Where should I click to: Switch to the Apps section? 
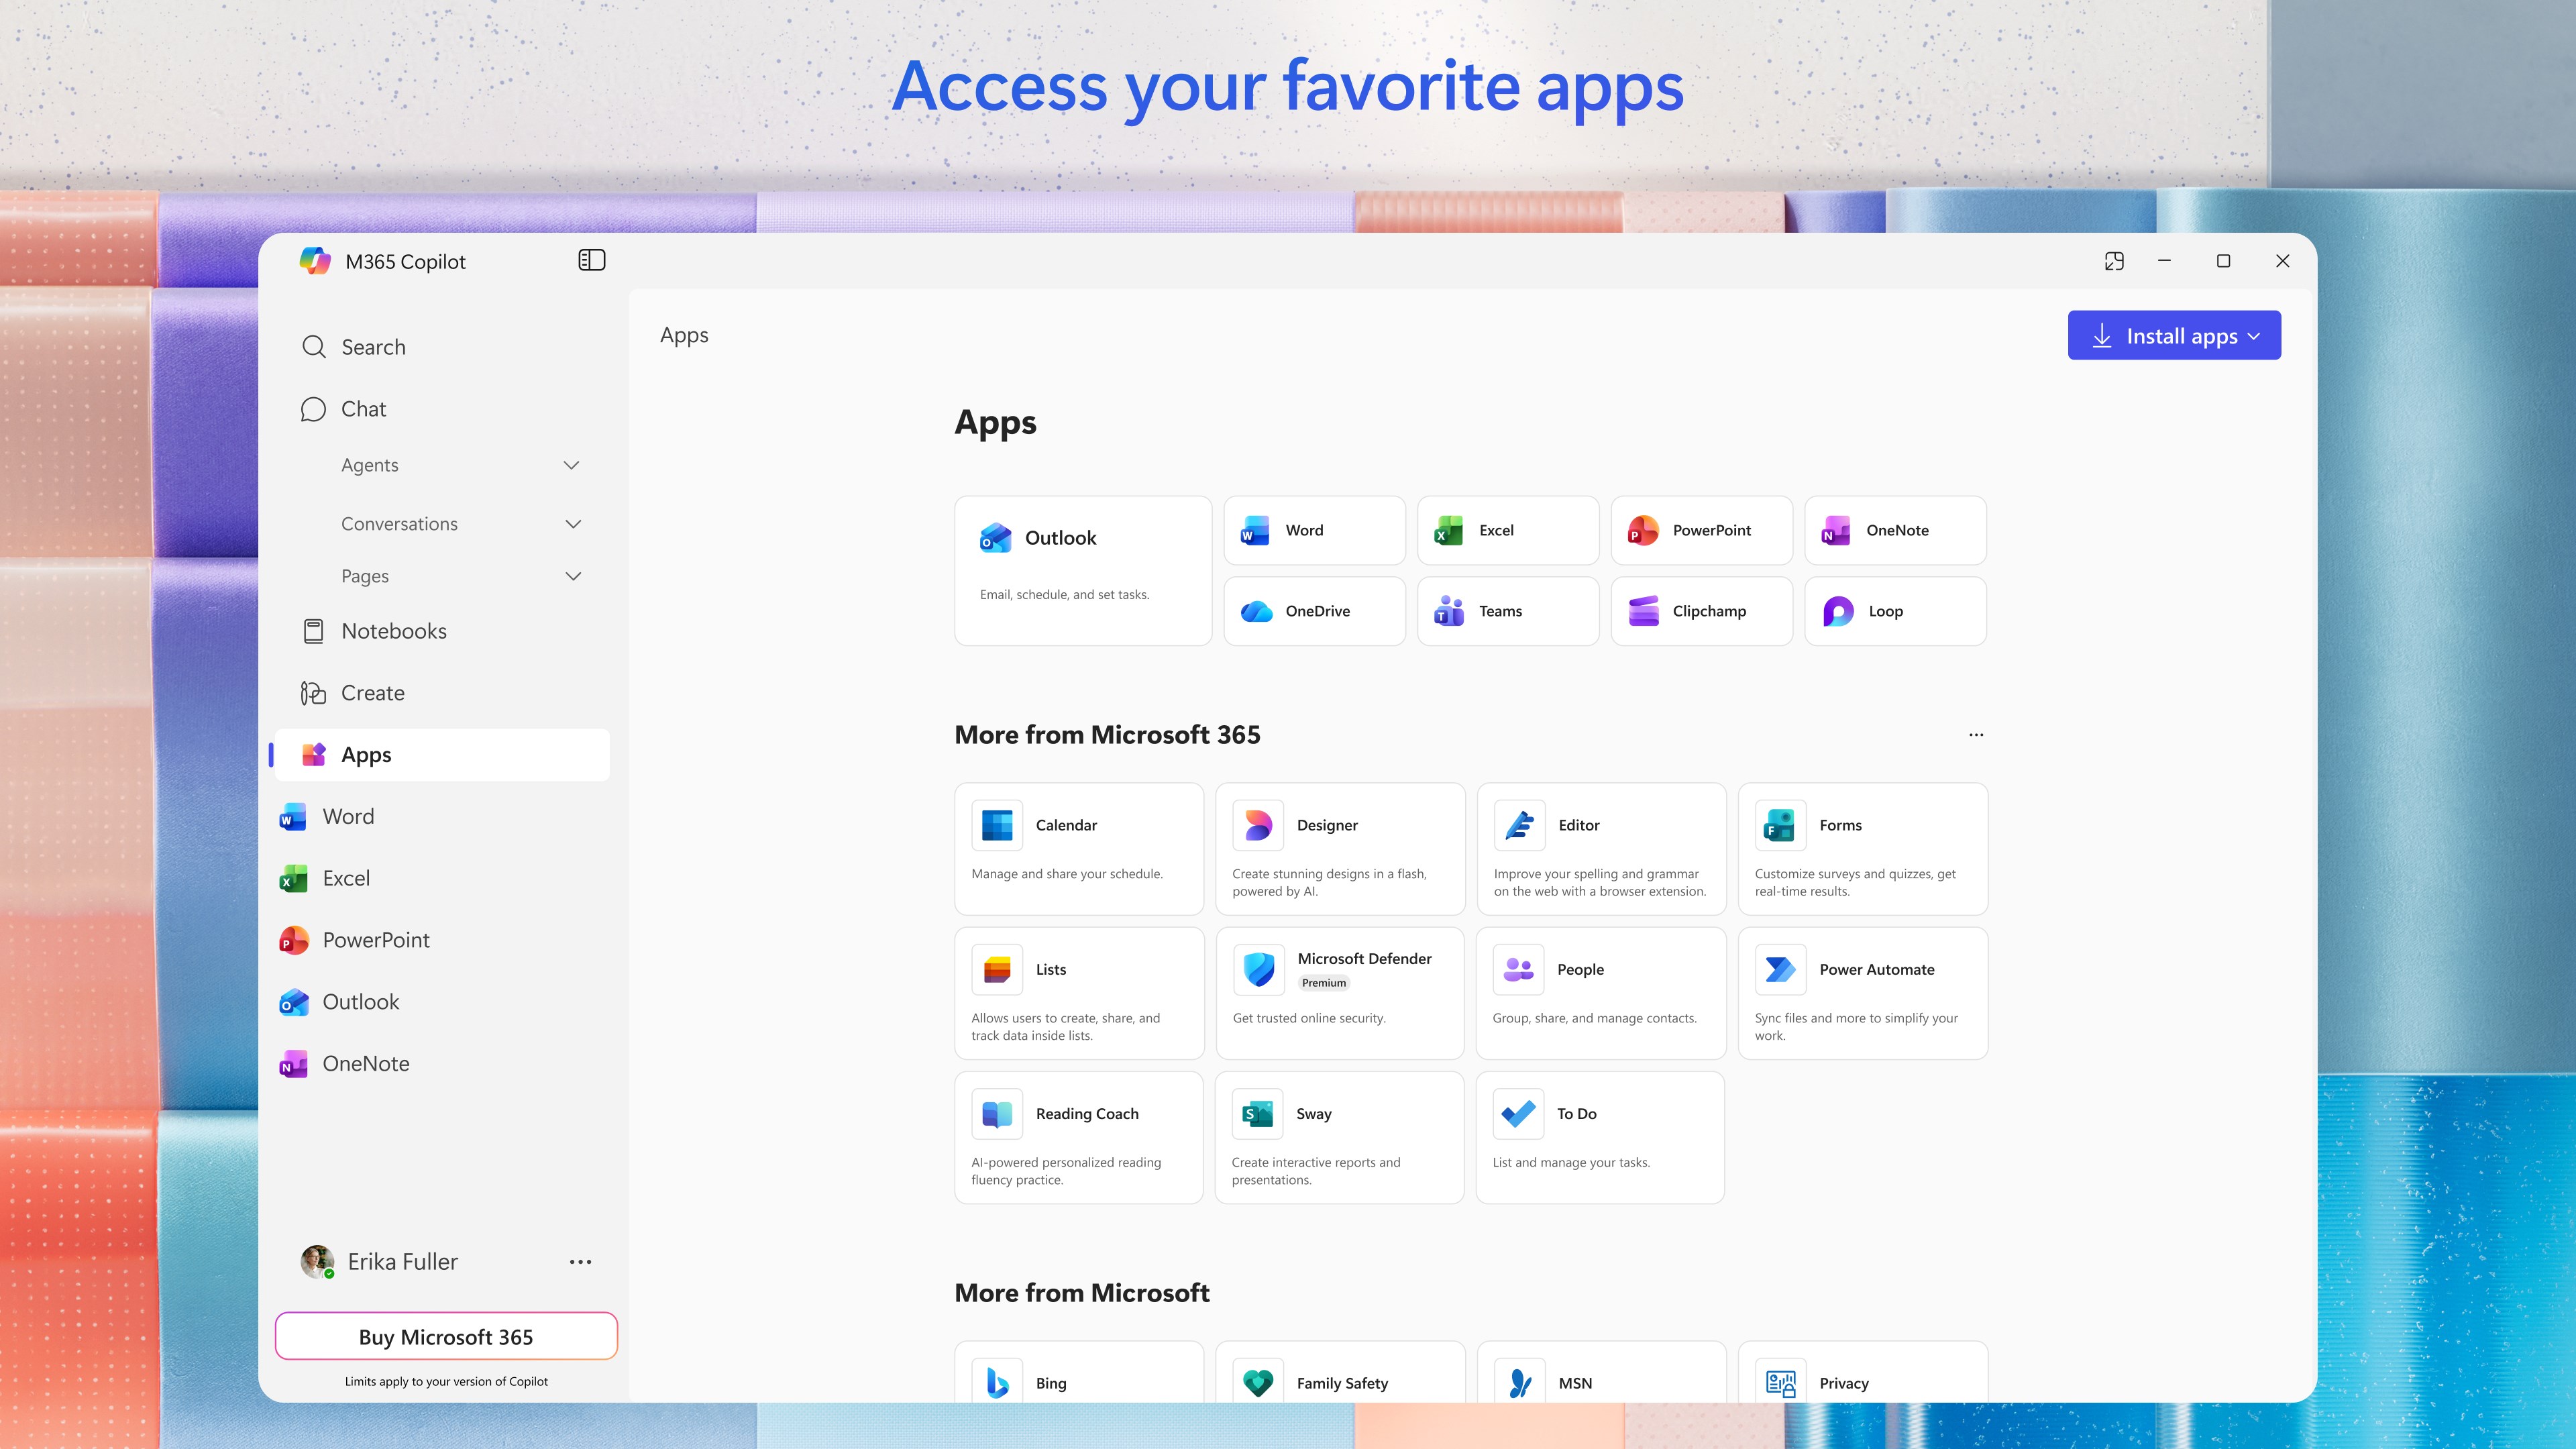click(x=365, y=754)
